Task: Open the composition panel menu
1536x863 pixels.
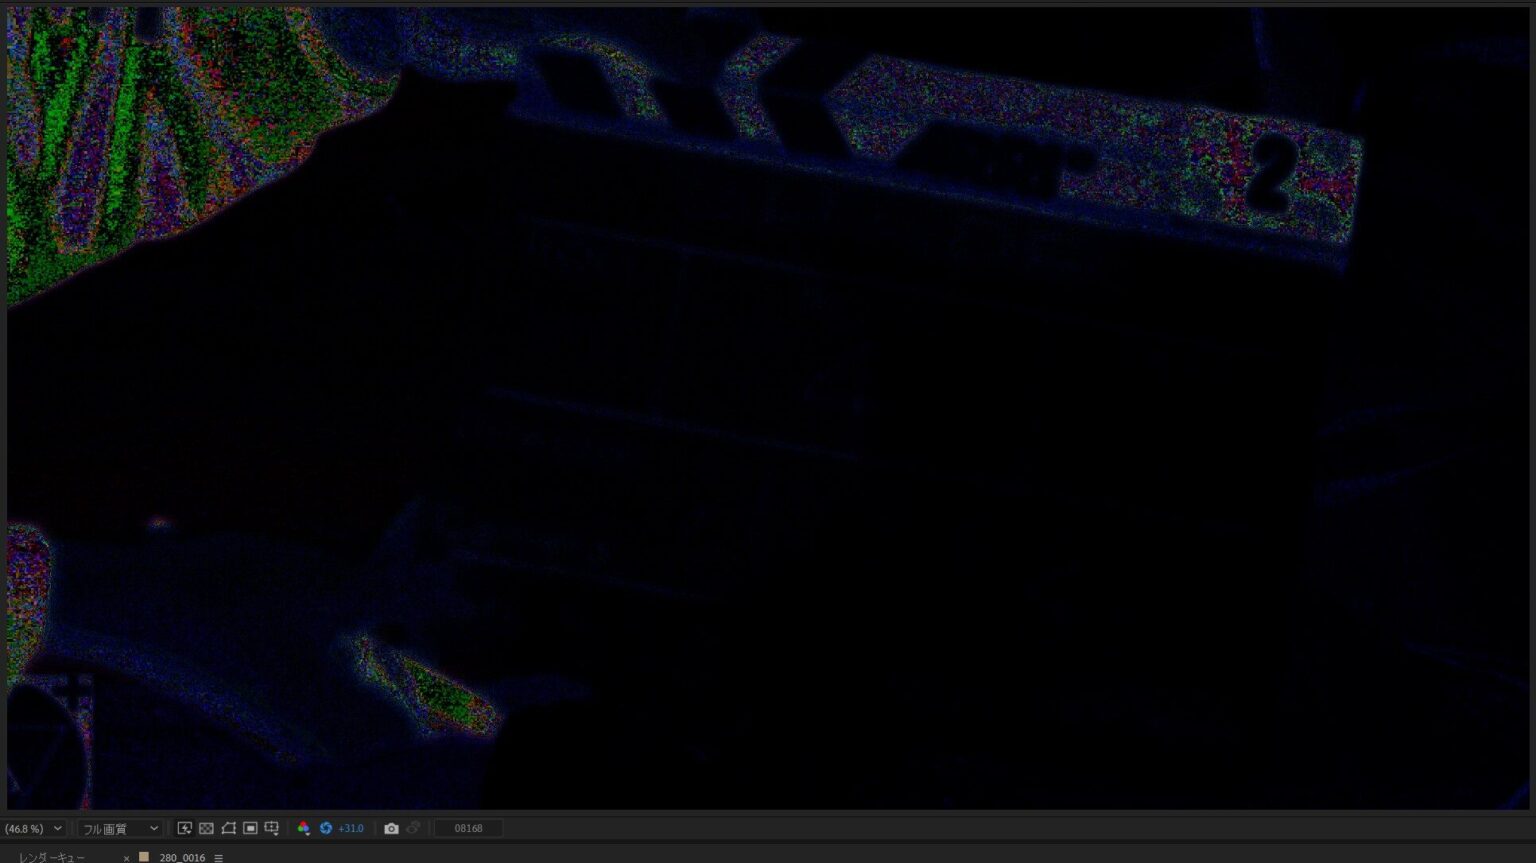Action: point(218,858)
